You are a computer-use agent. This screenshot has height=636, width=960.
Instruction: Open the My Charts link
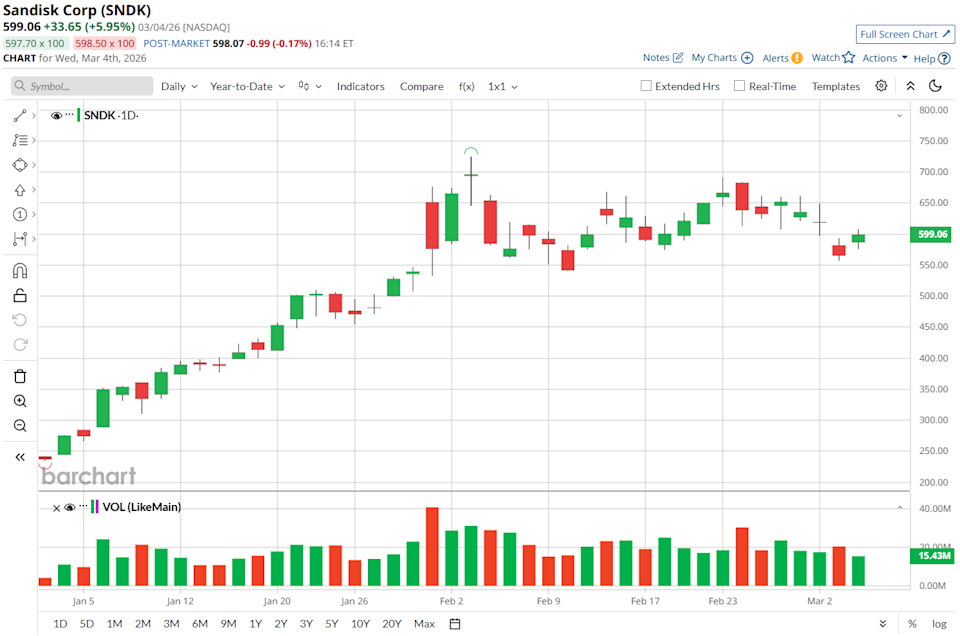click(x=721, y=58)
